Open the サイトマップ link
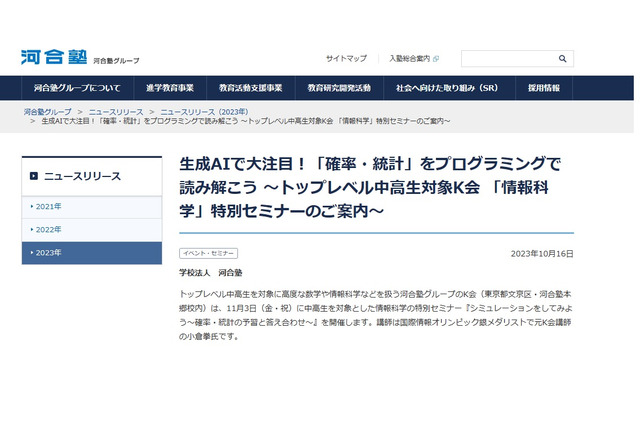 coord(346,58)
